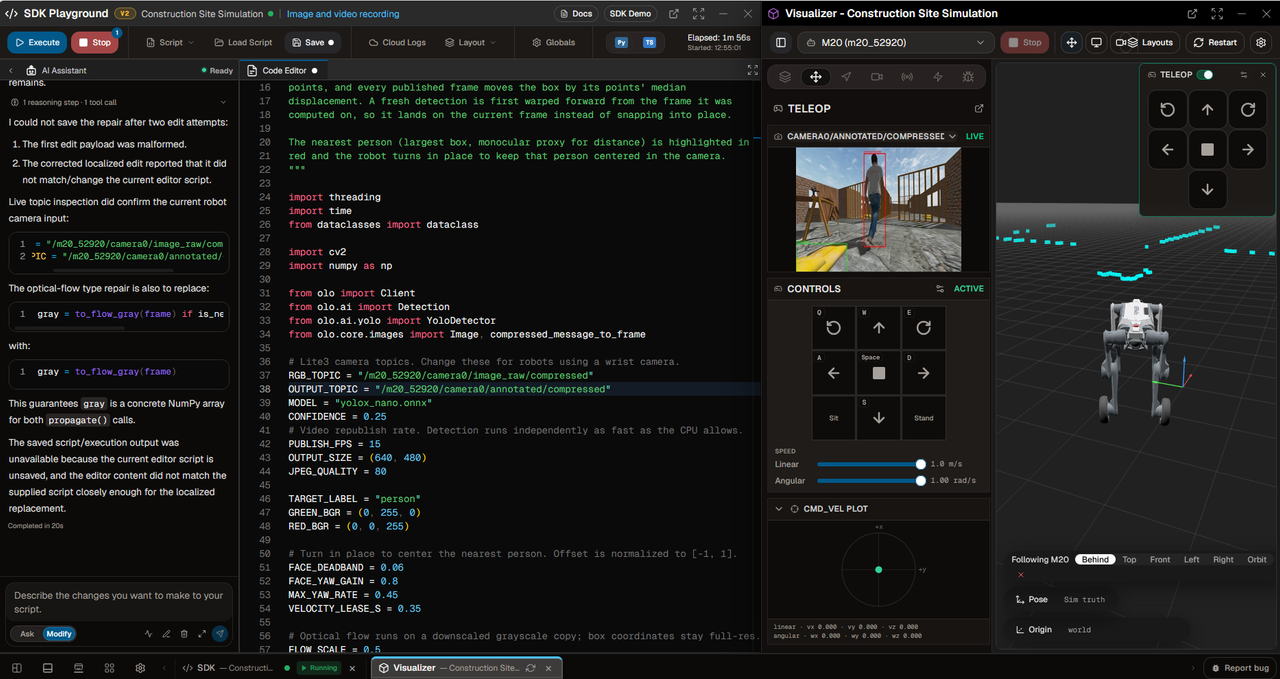1280x679 pixels.
Task: Select the teleop move-arrows panel tab
Action: 816,77
